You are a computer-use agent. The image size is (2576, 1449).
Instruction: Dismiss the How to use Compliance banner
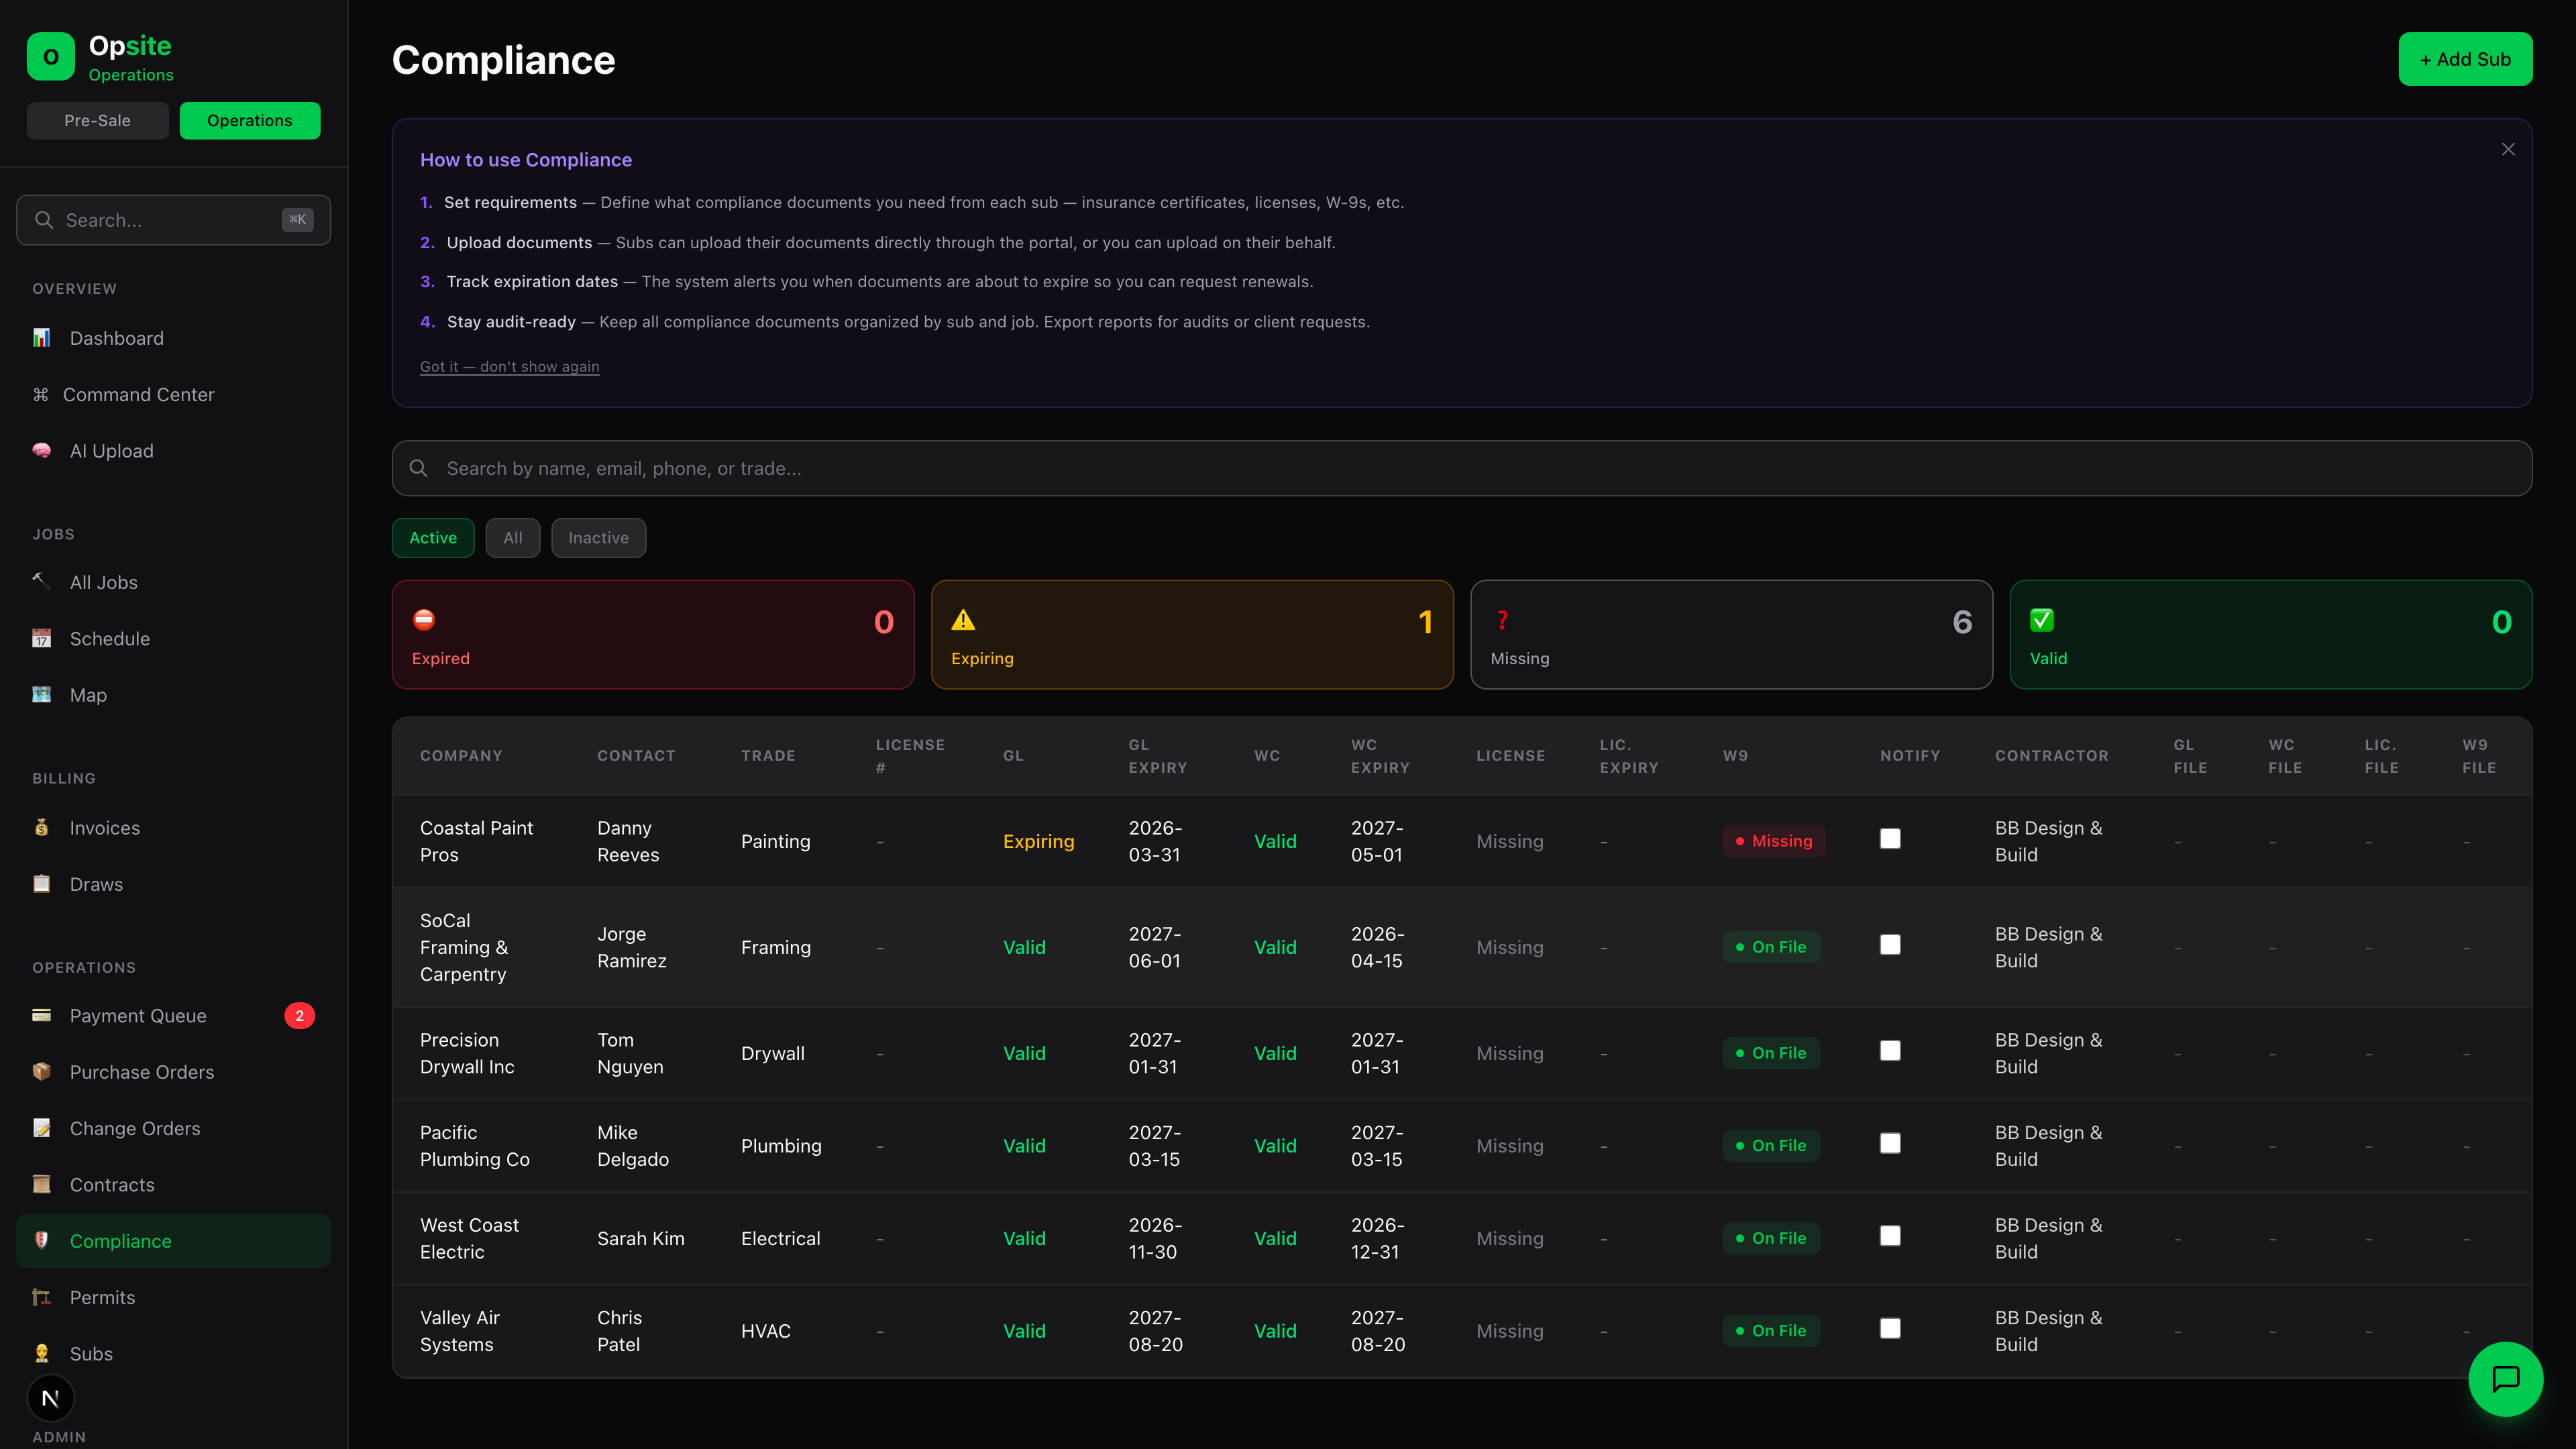coord(2507,148)
